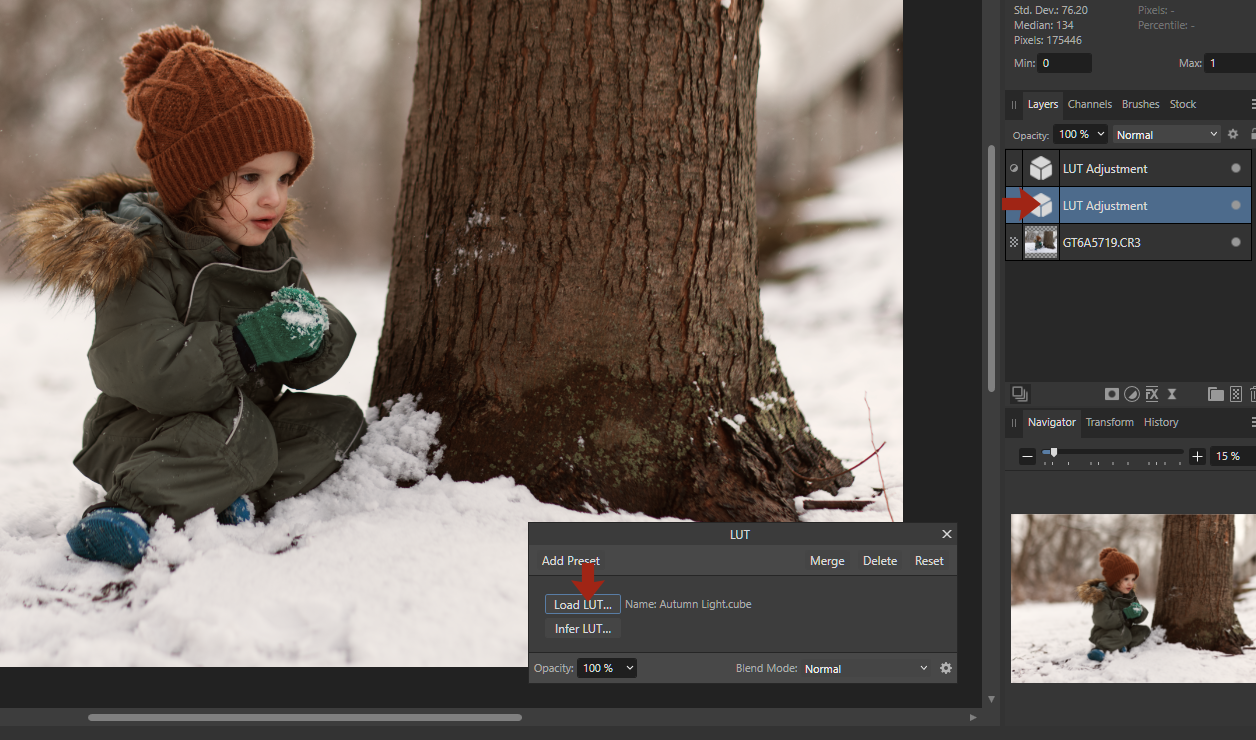Click the Infer LUT... button
The image size is (1256, 740).
tap(582, 629)
